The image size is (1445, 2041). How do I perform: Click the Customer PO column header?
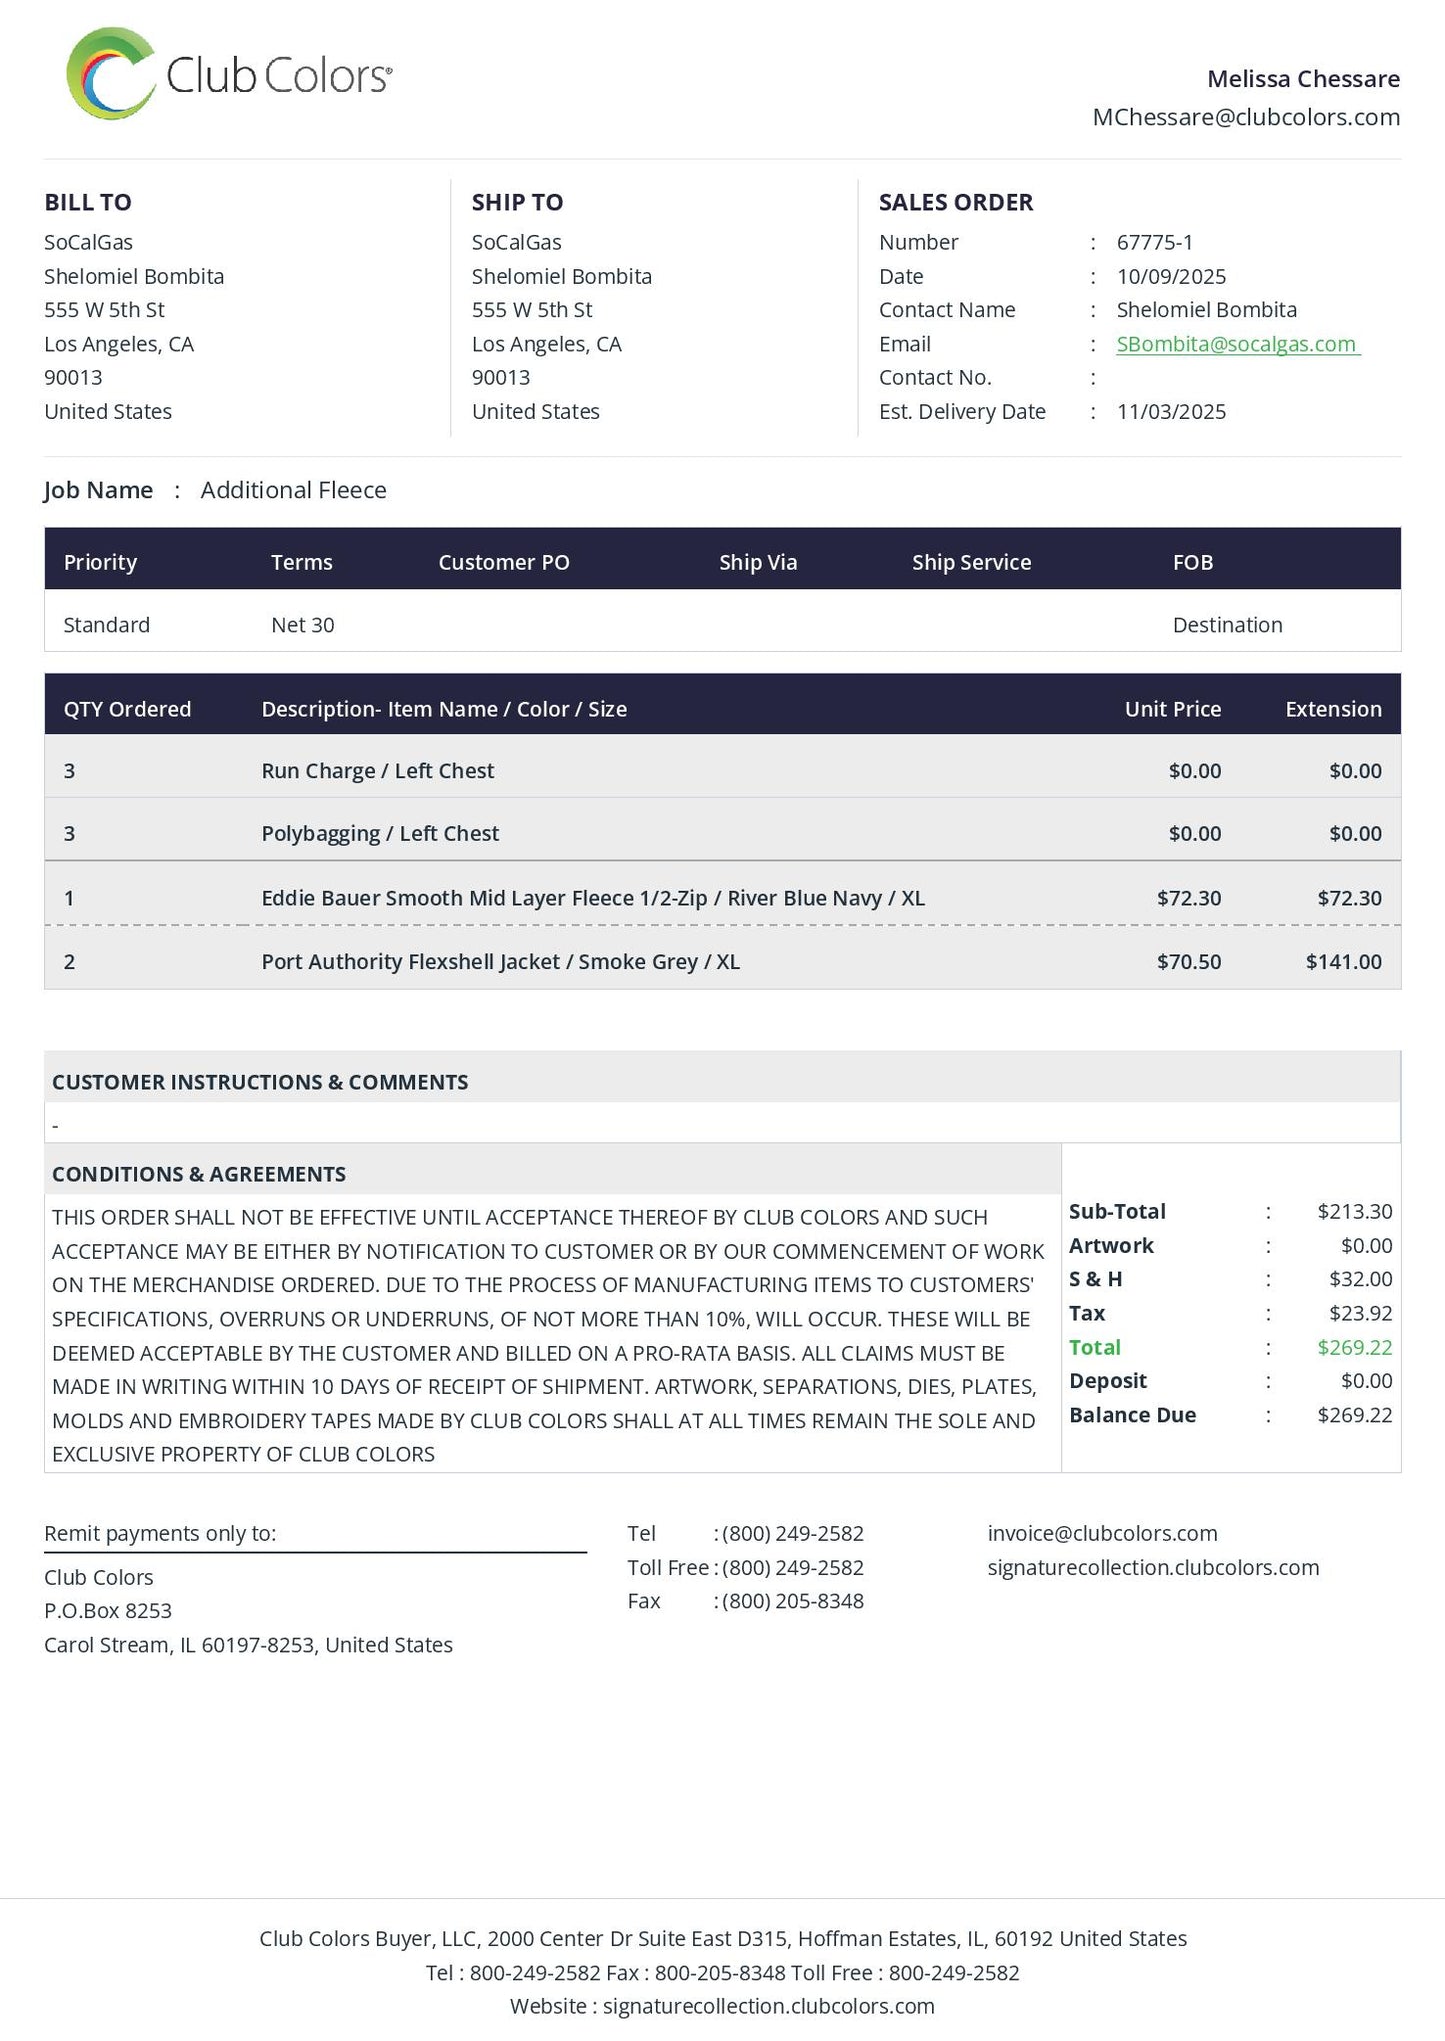pyautogui.click(x=503, y=562)
